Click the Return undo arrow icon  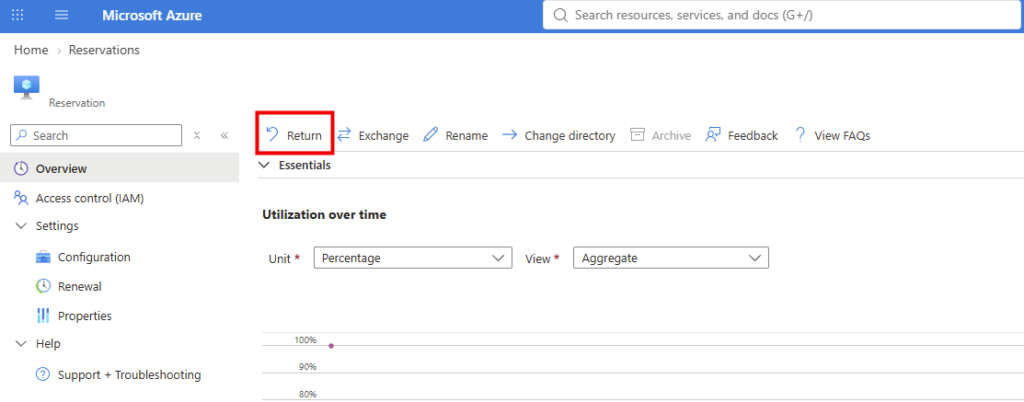272,134
